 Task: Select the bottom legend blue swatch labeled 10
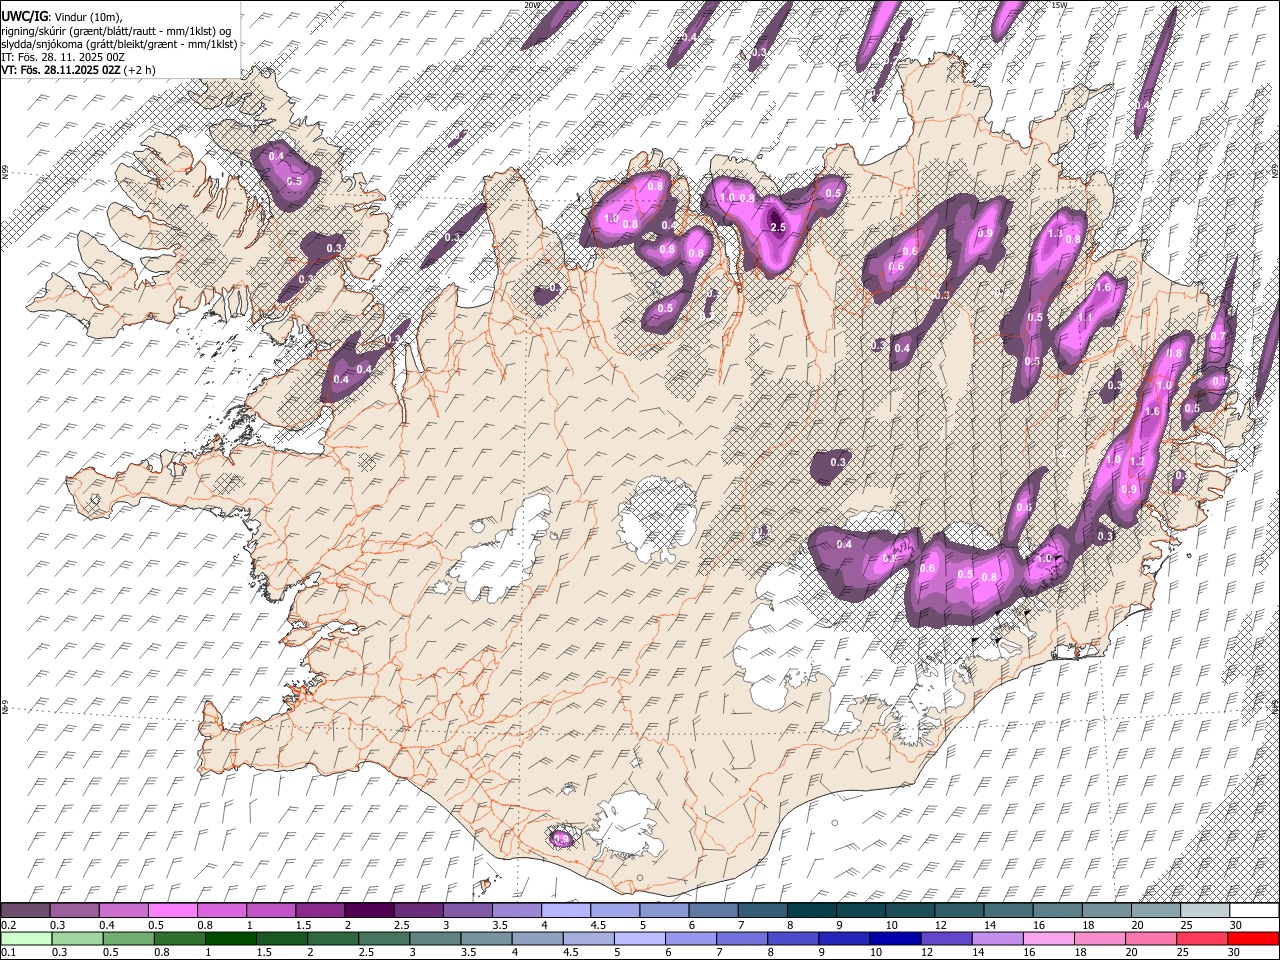coord(894,938)
